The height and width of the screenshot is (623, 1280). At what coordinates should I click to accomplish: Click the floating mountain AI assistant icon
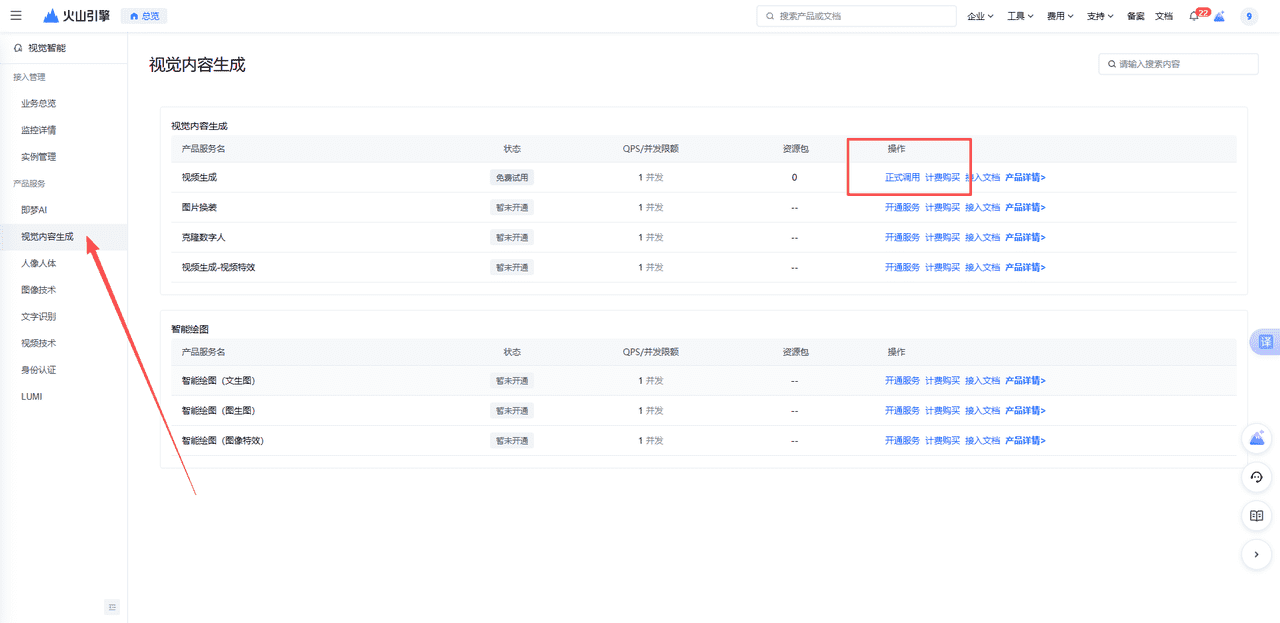pos(1257,438)
